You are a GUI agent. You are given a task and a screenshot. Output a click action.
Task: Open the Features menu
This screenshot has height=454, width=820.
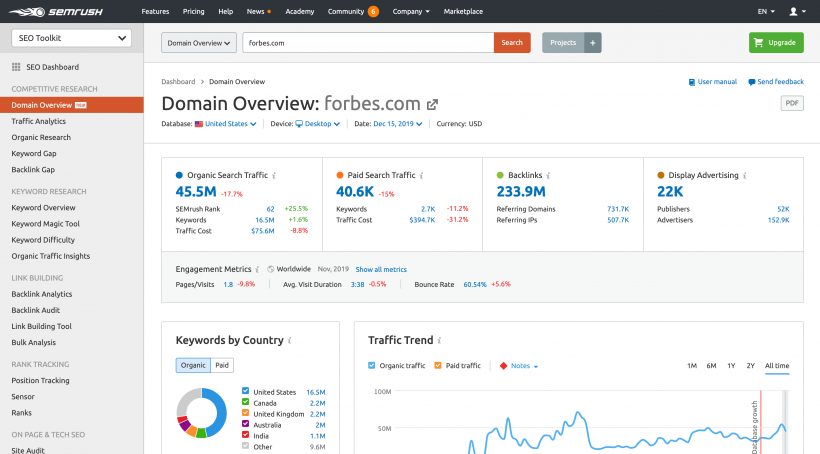point(155,12)
